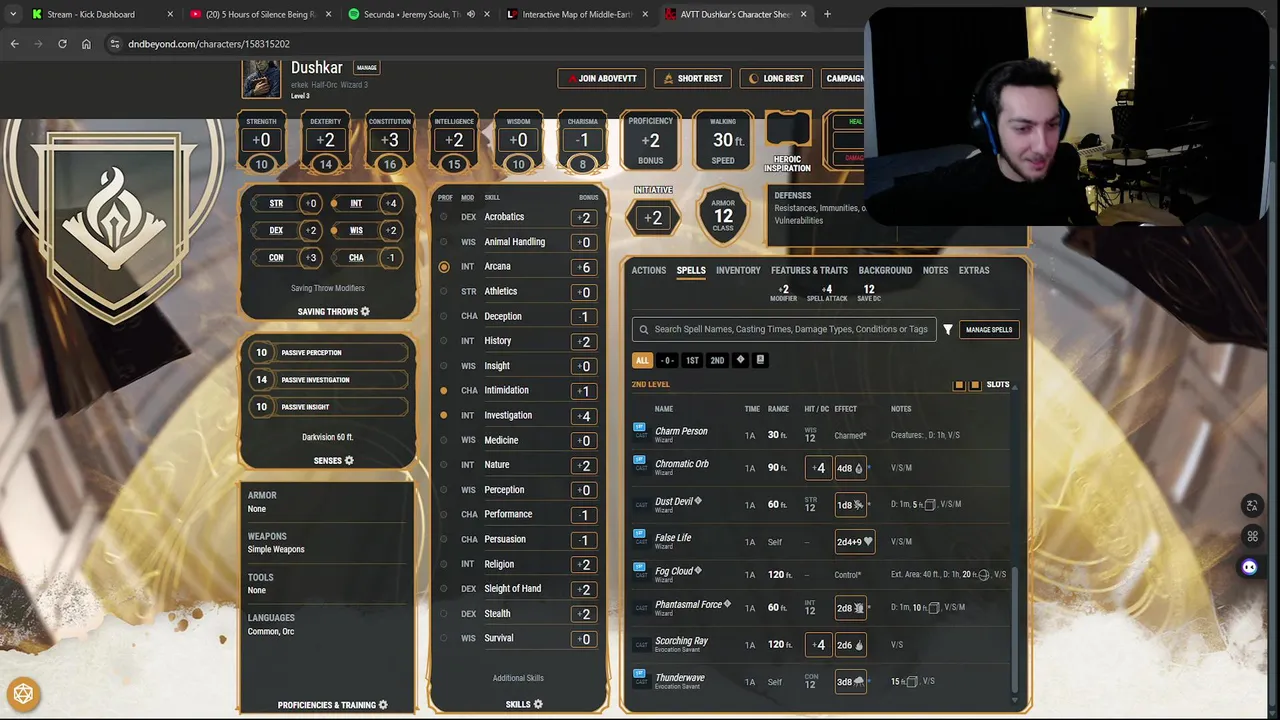Image resolution: width=1280 pixels, height=720 pixels.
Task: Switch to the Actions tab
Action: (x=648, y=270)
